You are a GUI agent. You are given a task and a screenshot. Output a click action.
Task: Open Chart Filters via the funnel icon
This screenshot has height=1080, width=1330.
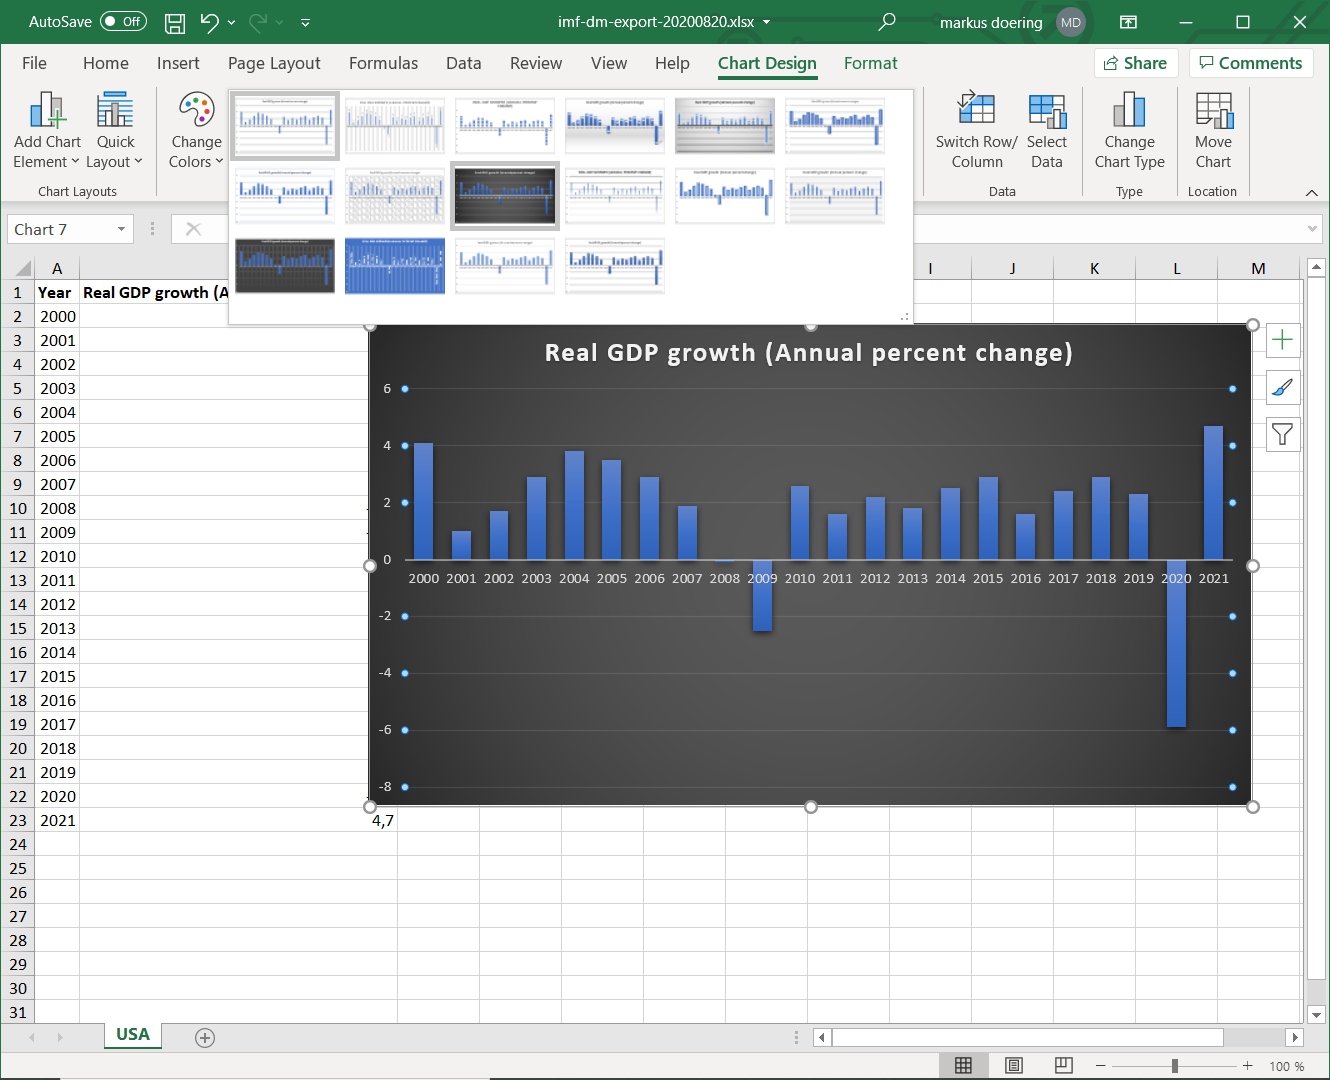[1283, 434]
